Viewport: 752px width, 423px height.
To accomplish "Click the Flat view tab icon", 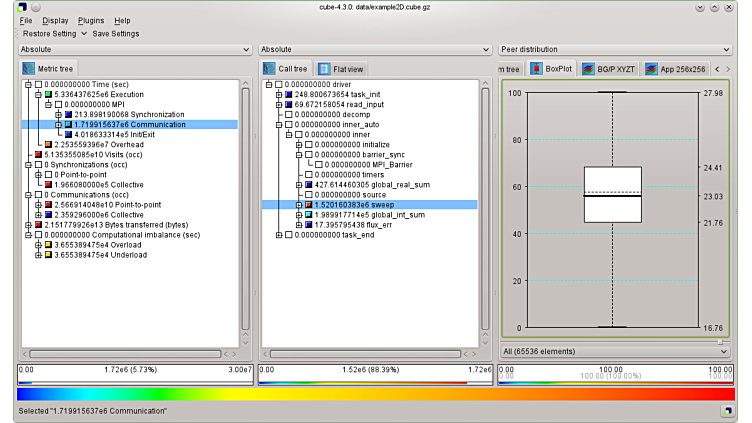I will pos(325,69).
